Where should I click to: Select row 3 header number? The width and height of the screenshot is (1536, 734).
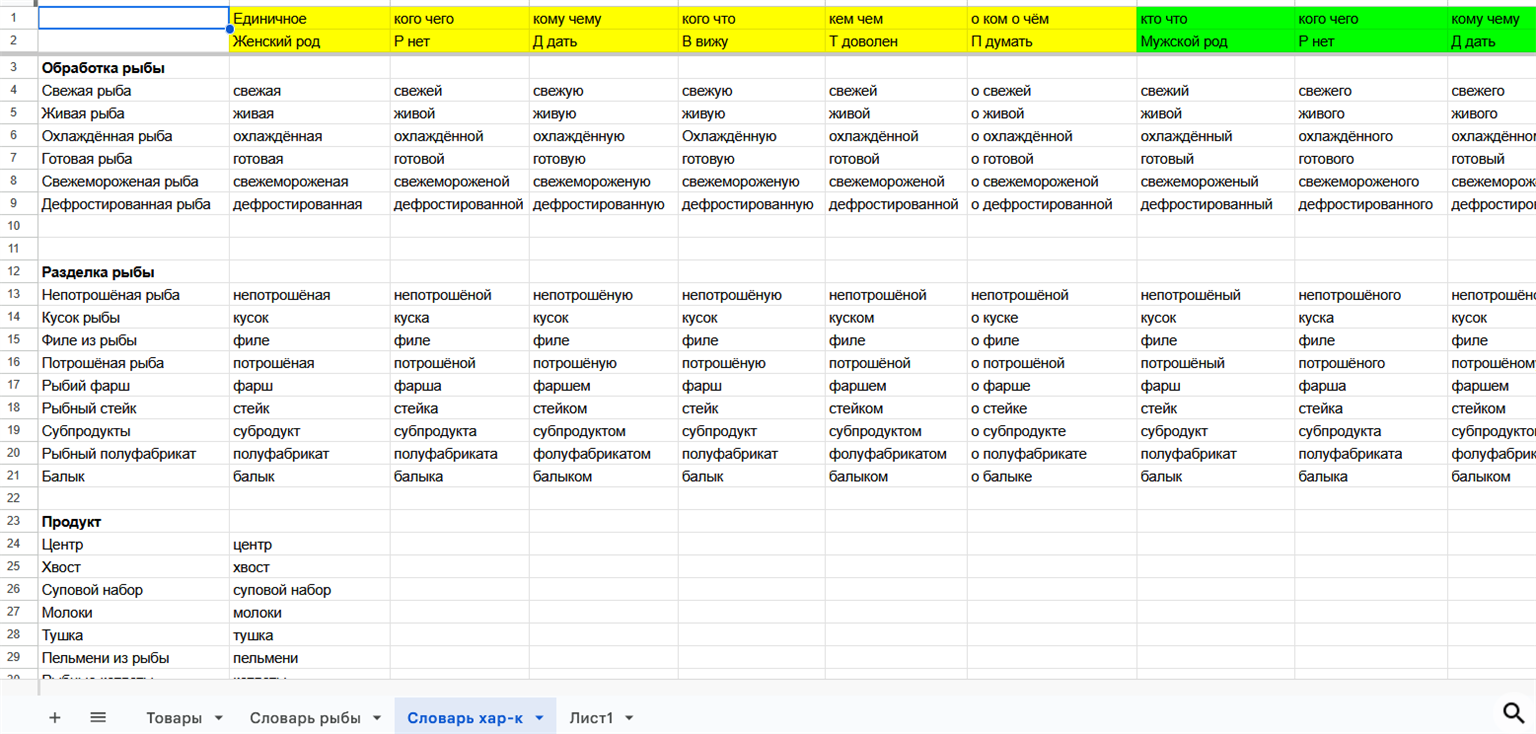pyautogui.click(x=14, y=67)
